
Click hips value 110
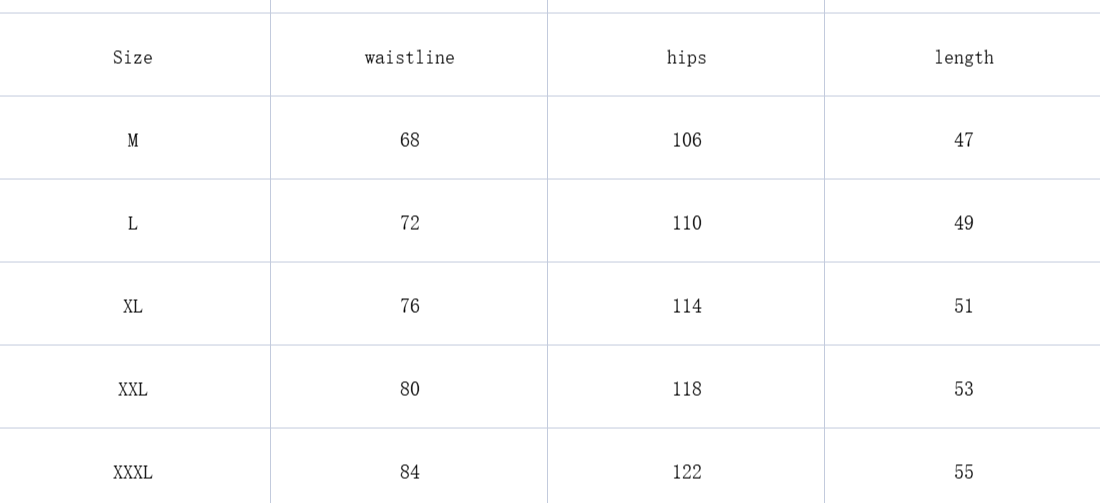(686, 223)
